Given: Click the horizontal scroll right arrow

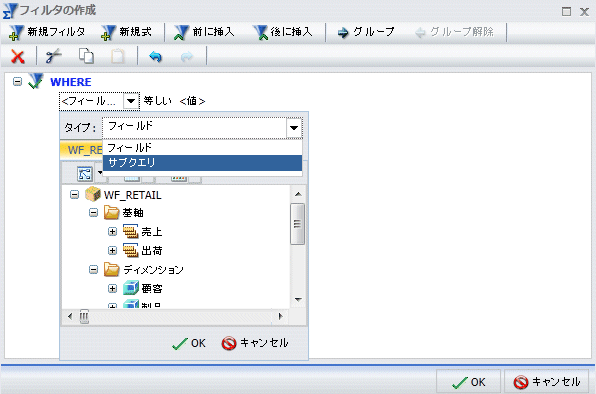Looking at the screenshot, I should [281, 316].
